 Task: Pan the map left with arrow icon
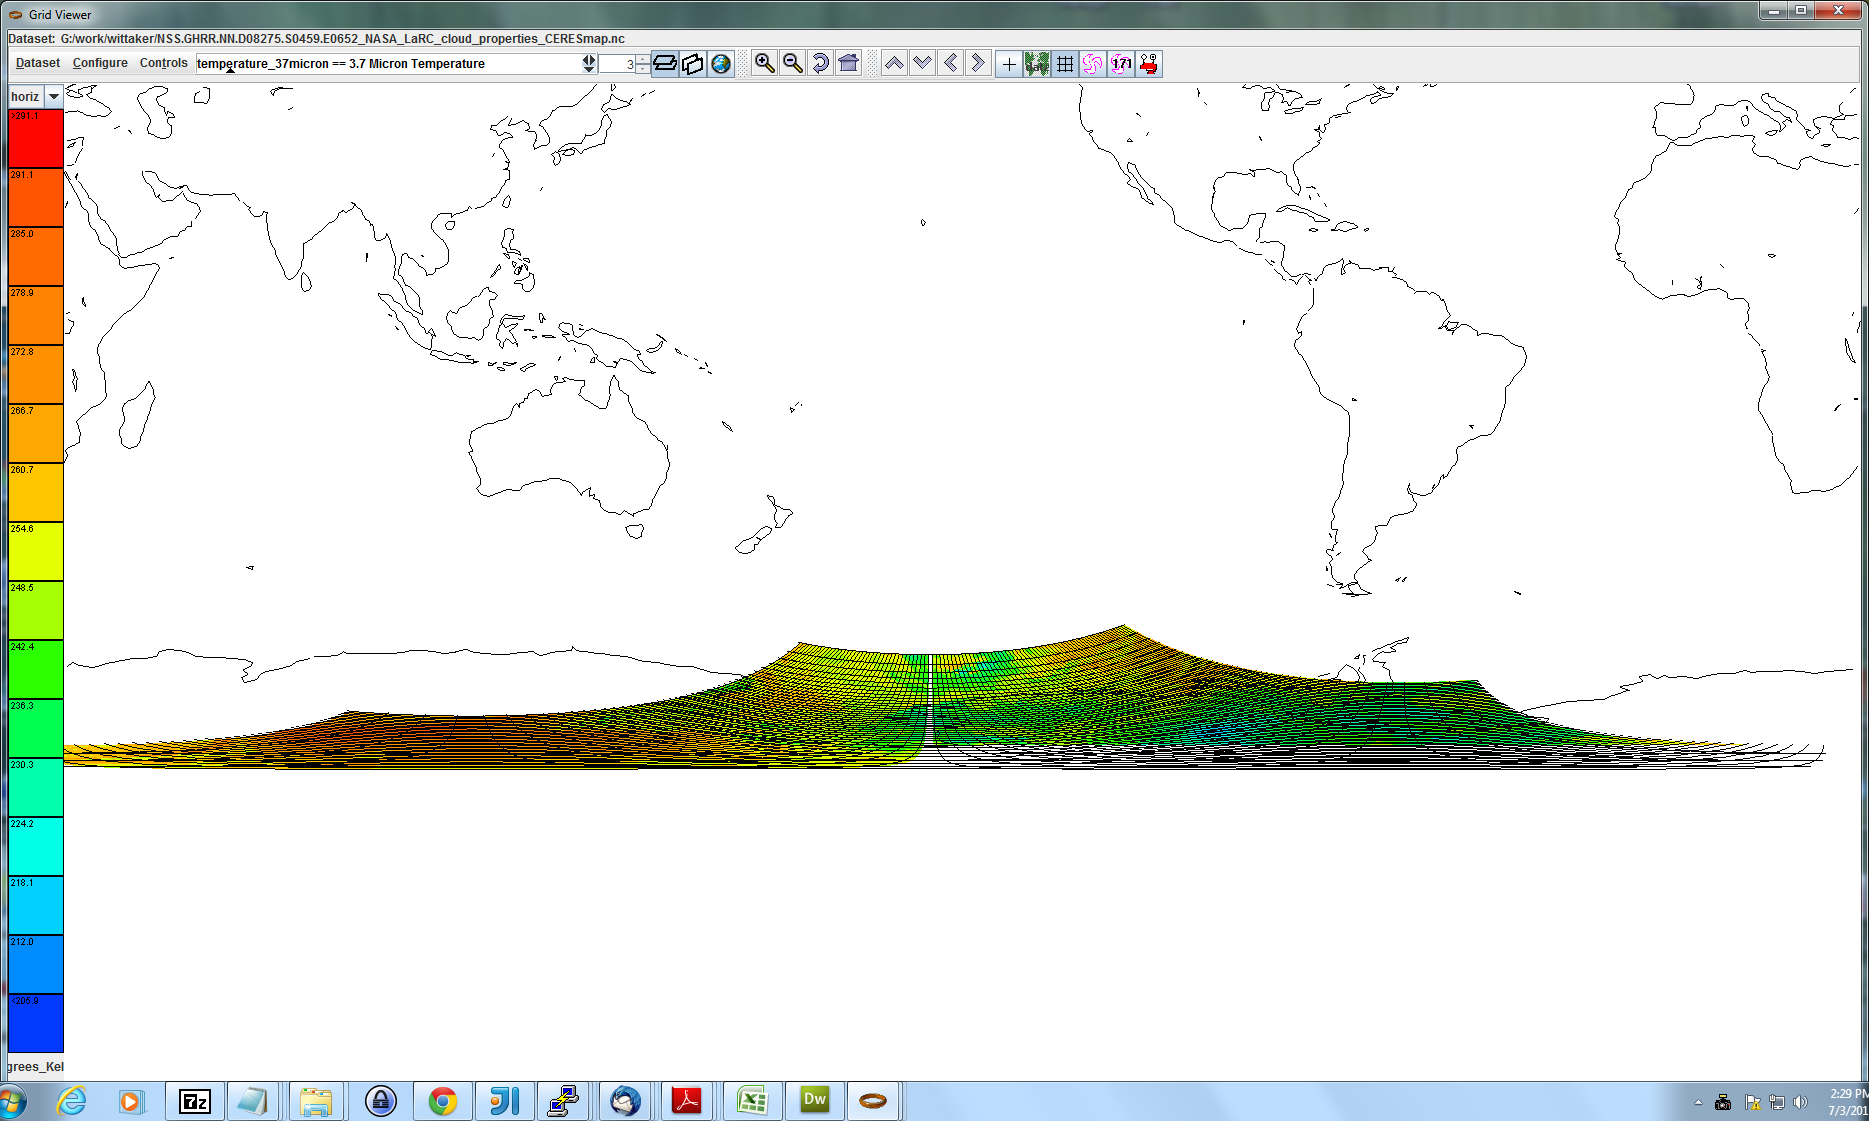pos(950,64)
